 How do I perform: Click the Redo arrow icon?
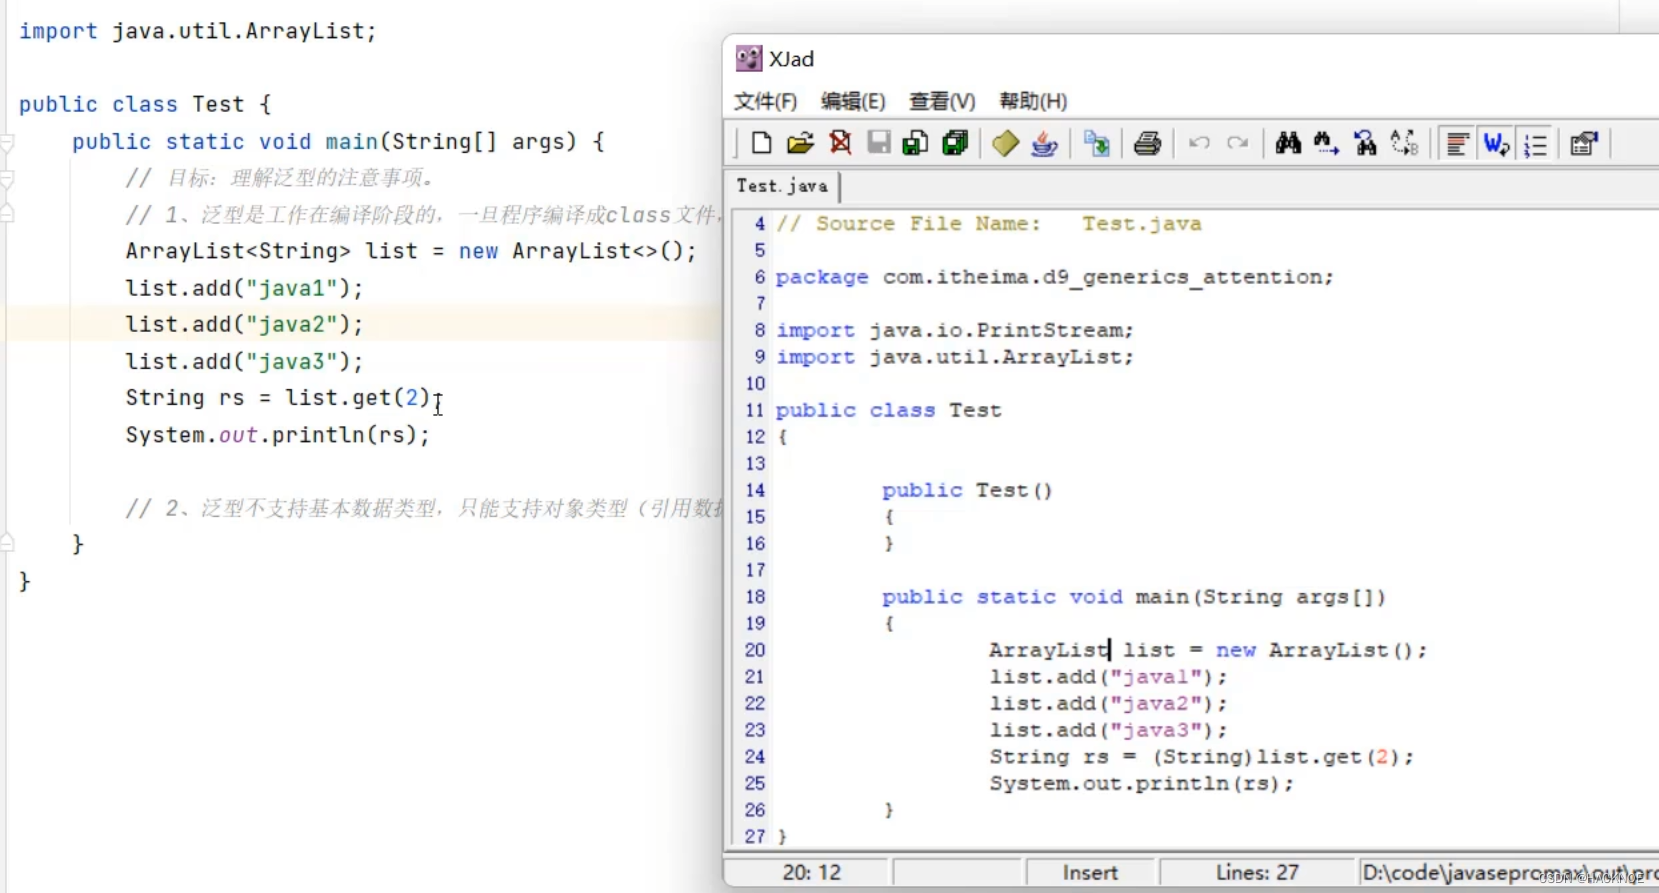click(1238, 143)
